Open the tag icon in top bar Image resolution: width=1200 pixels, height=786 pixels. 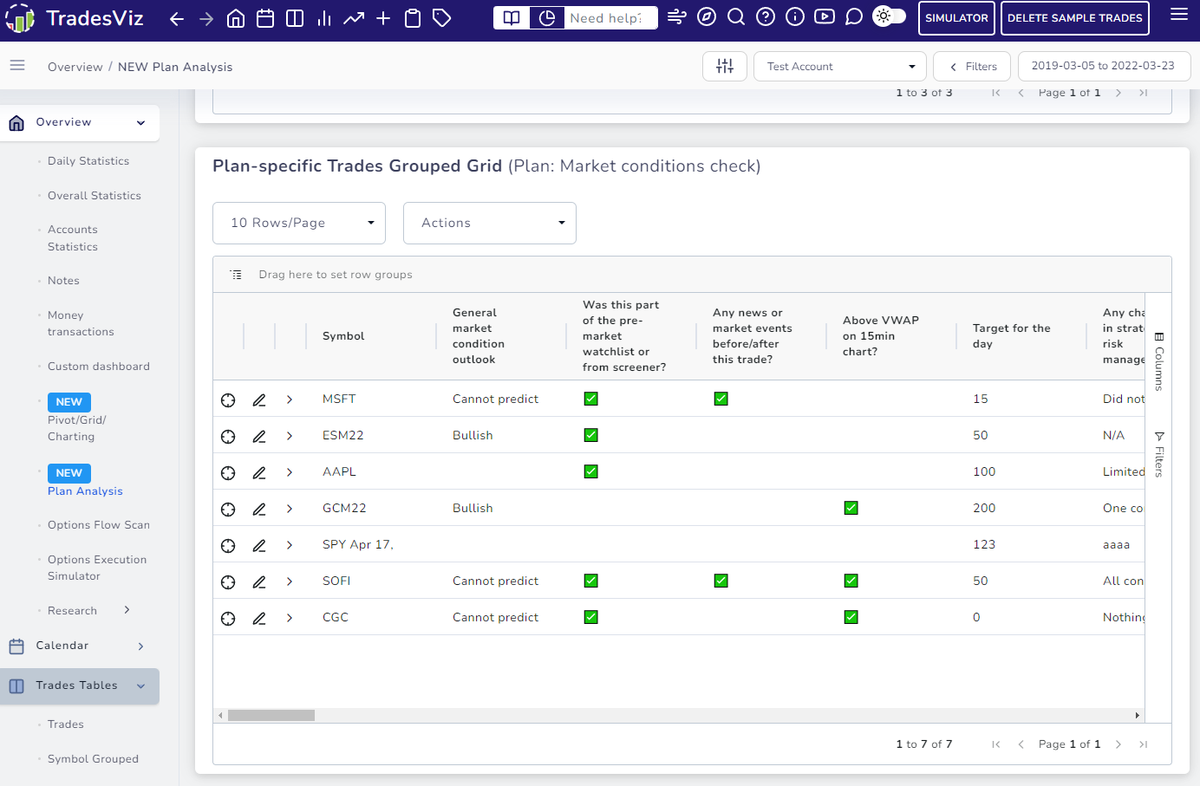click(442, 18)
